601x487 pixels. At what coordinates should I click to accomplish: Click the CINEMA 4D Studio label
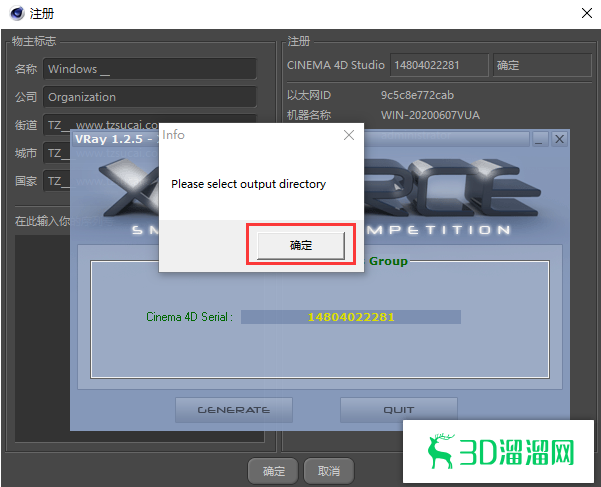336,65
